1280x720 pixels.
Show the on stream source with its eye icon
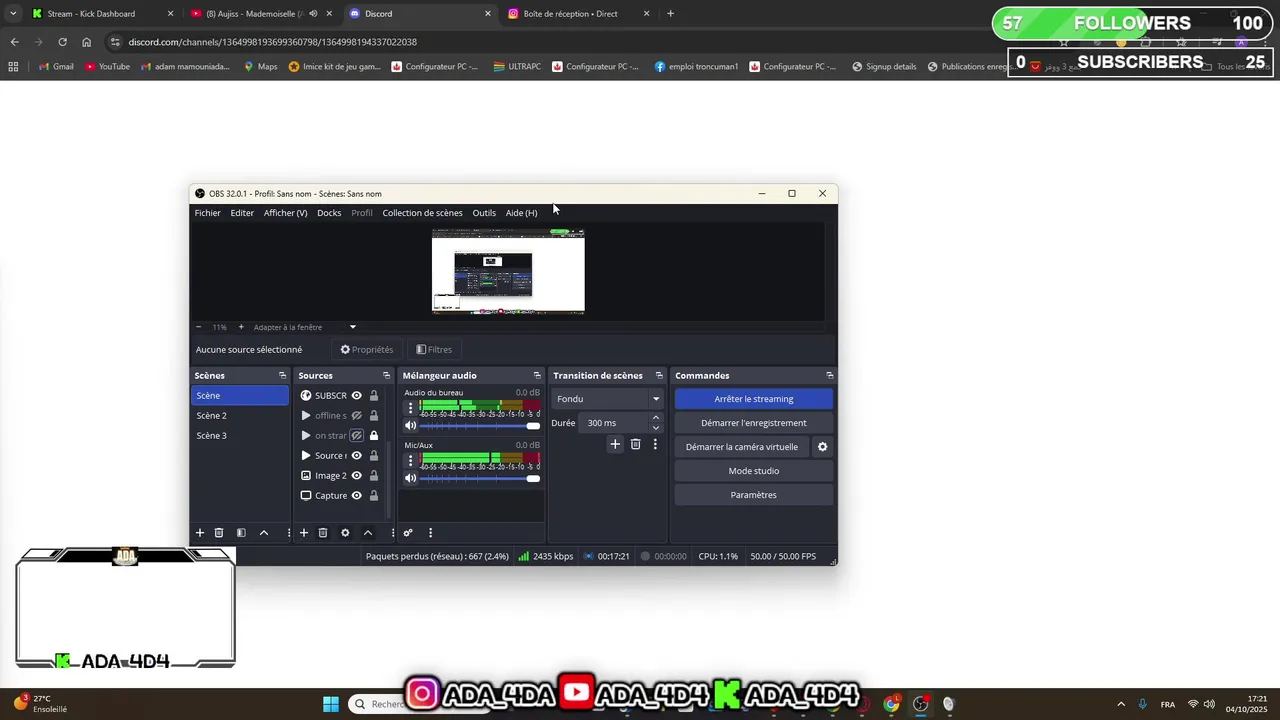click(x=356, y=436)
